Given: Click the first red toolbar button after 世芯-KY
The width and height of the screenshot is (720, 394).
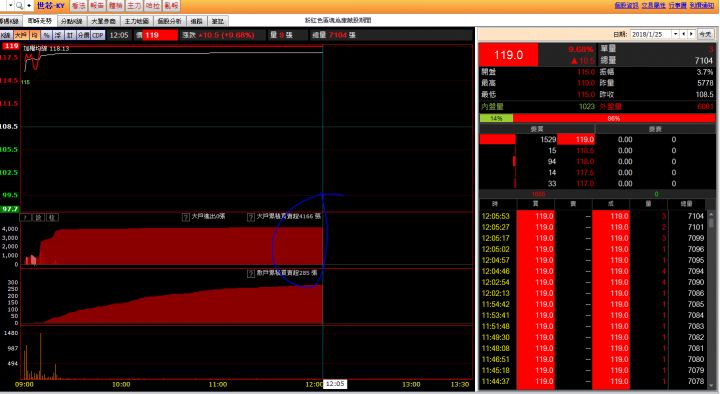Looking at the screenshot, I should (79, 6).
